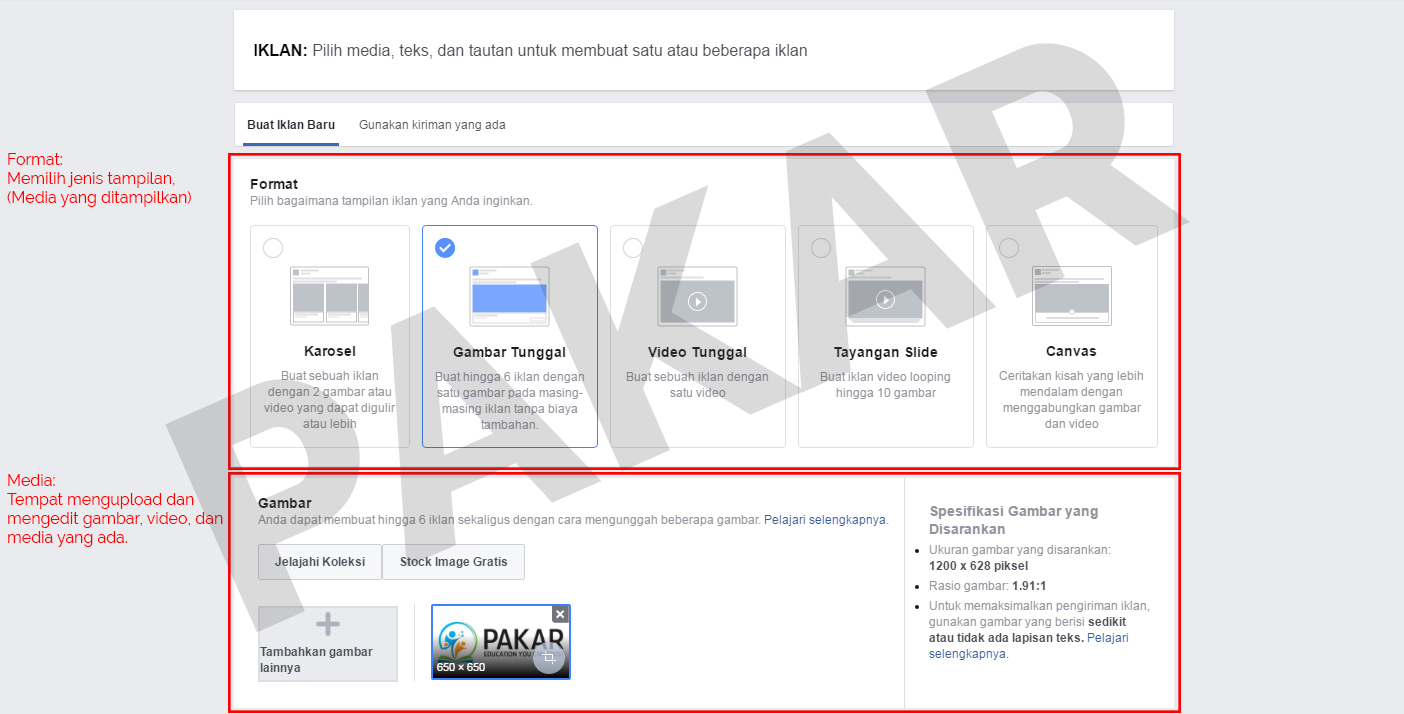Click the Canvas layout preview icon
Screen dimensions: 1404x714
[1072, 295]
